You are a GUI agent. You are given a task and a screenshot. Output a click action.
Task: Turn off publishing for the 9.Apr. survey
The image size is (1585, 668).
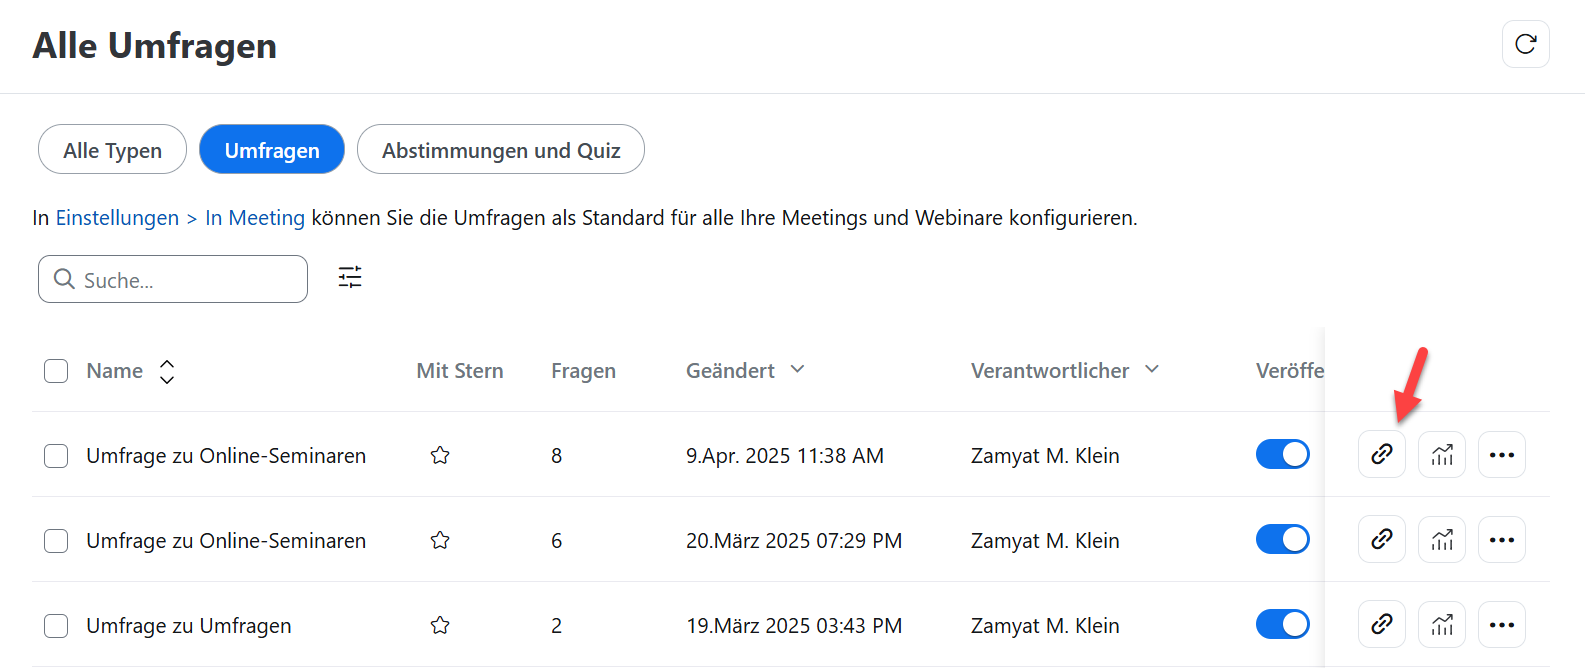[1282, 454]
